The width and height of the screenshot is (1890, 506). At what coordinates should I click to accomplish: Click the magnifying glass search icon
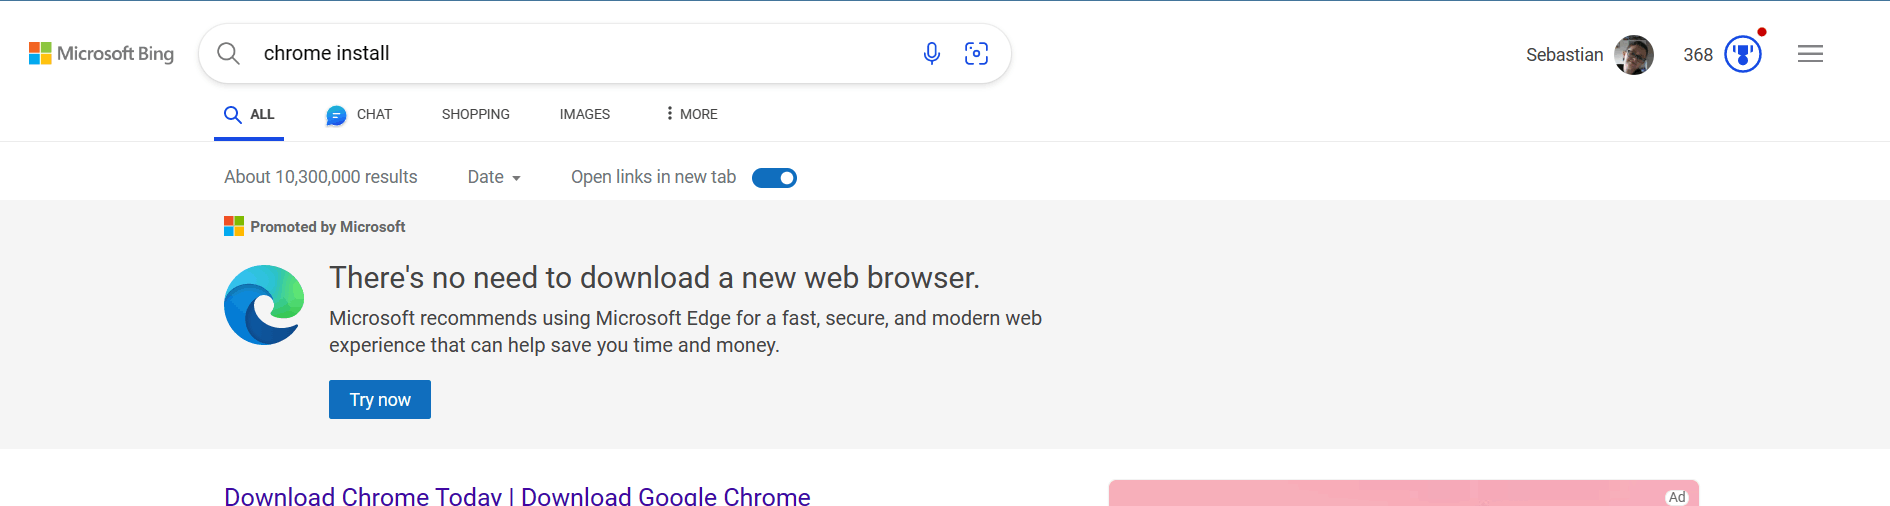click(228, 53)
